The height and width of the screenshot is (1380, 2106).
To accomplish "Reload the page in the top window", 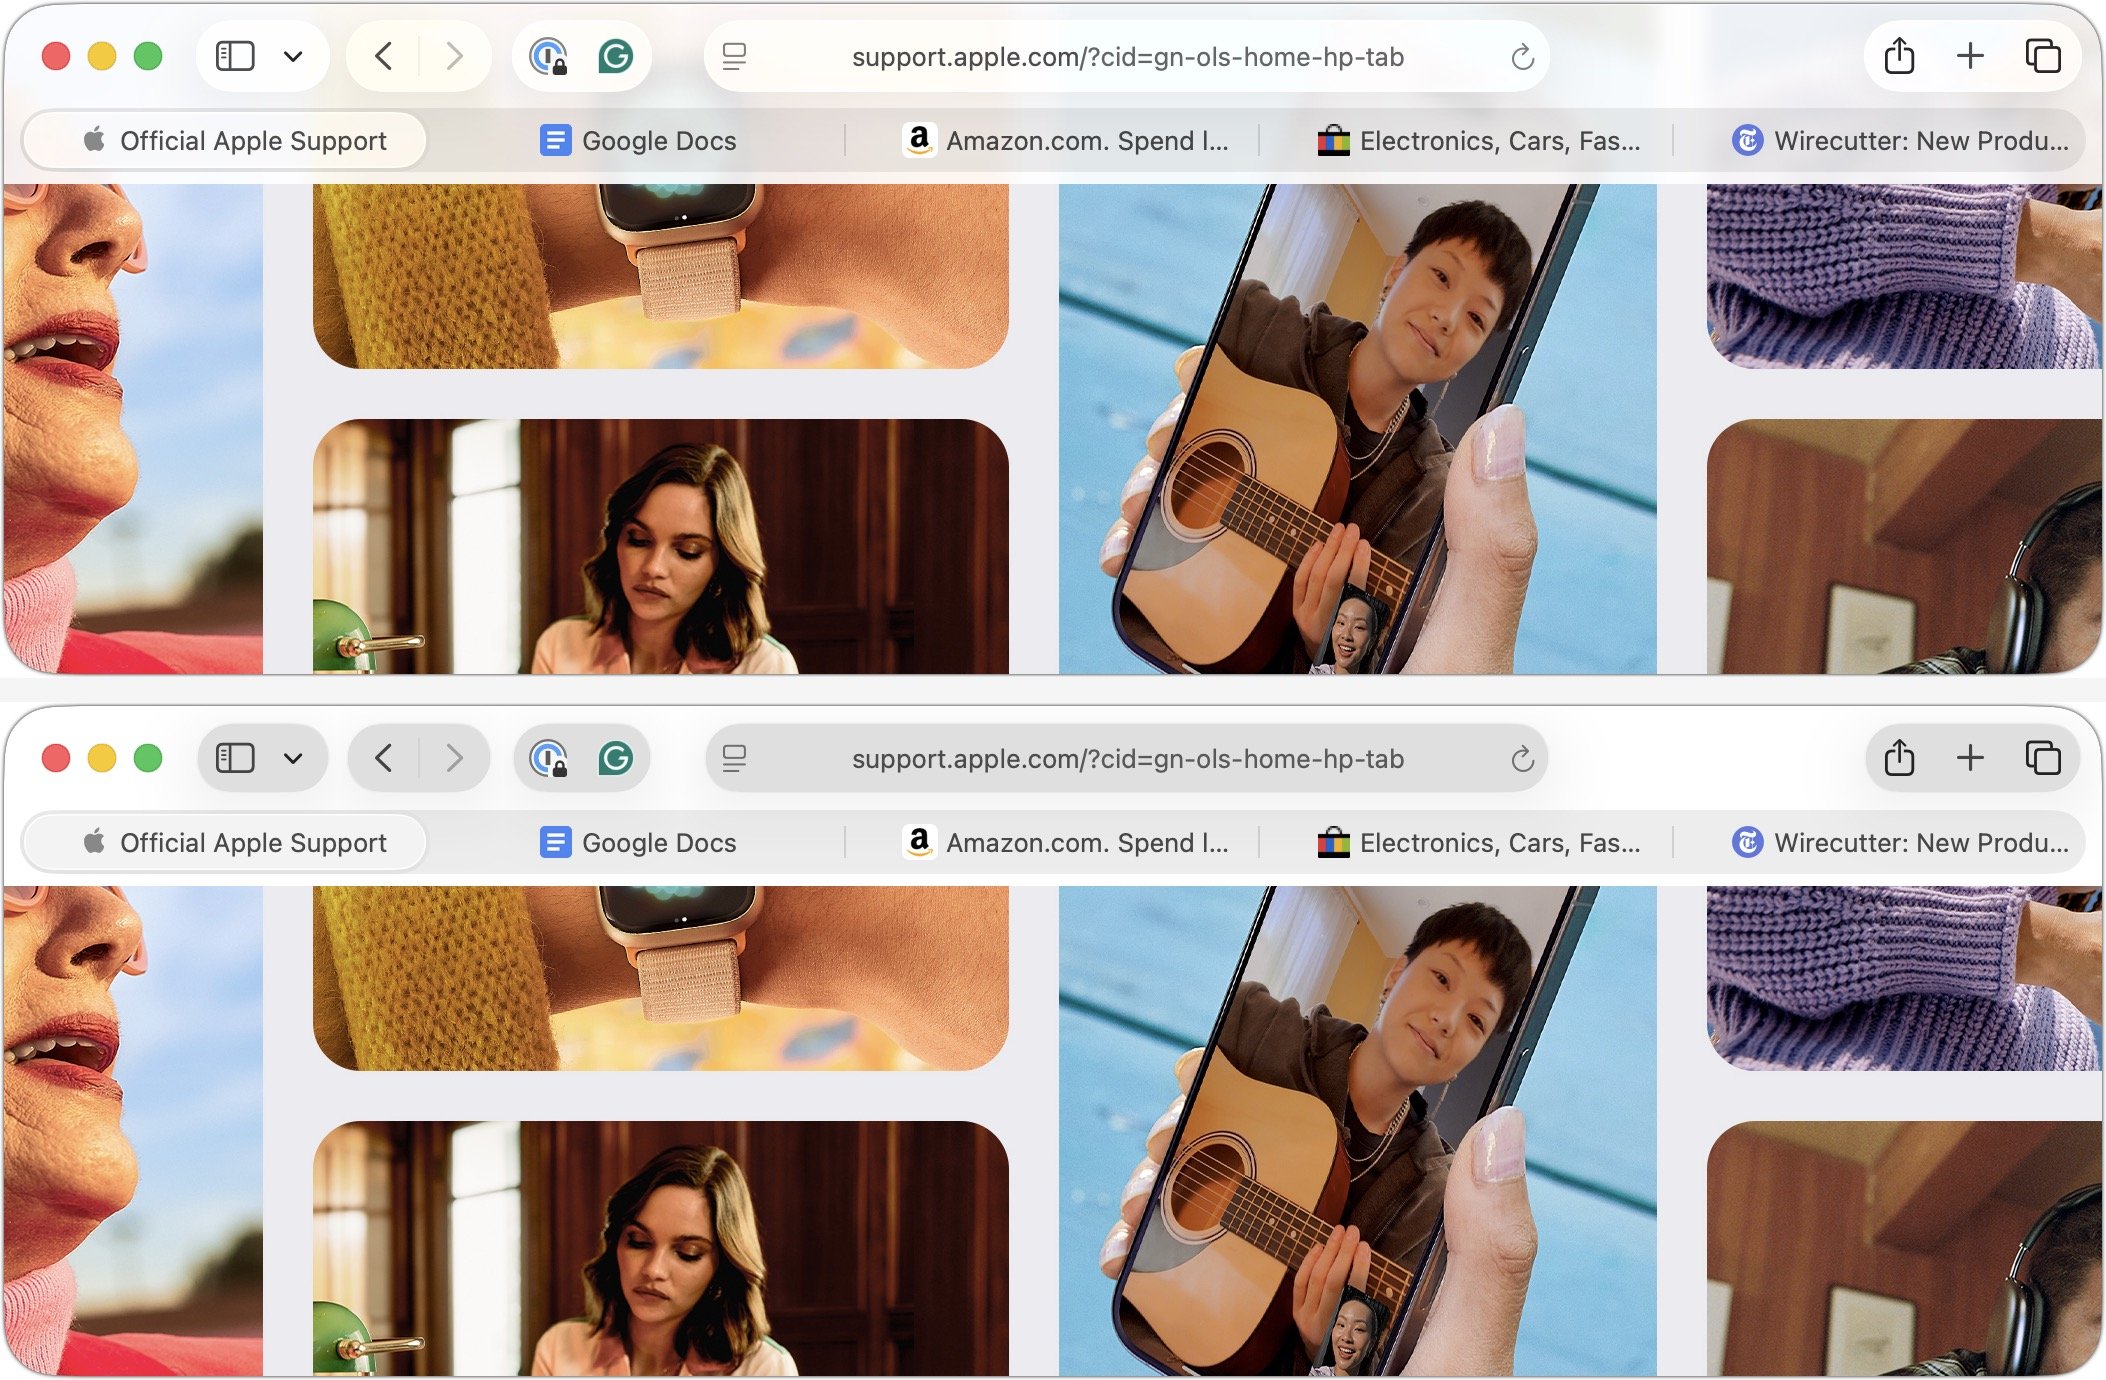I will tap(1522, 57).
